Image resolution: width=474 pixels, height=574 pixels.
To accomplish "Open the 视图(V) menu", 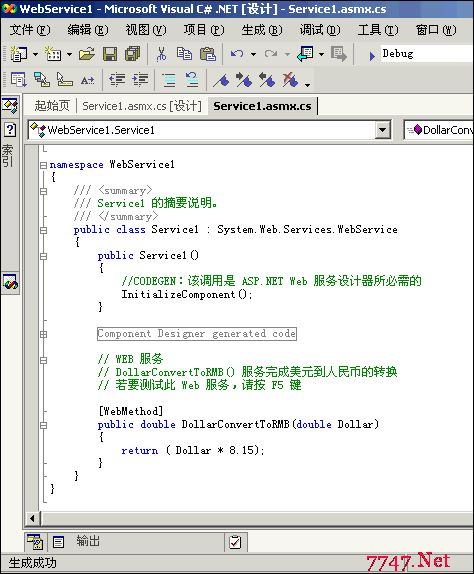I will point(146,30).
